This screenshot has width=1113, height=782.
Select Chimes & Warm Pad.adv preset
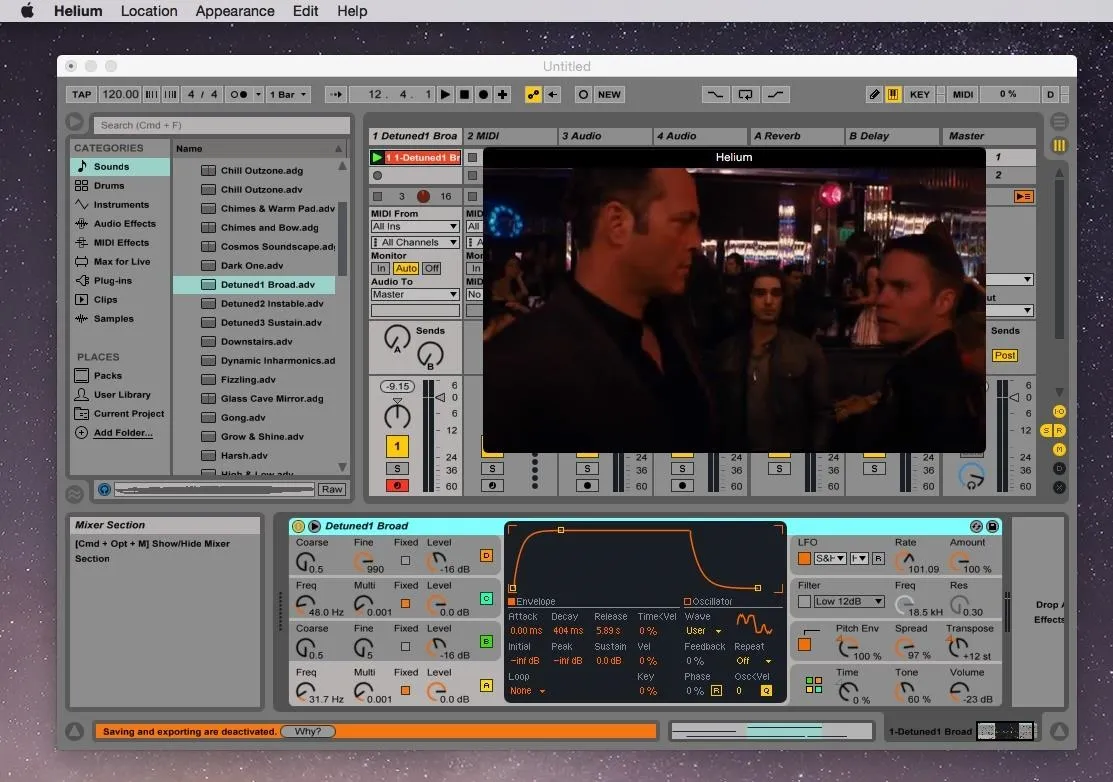pyautogui.click(x=255, y=209)
